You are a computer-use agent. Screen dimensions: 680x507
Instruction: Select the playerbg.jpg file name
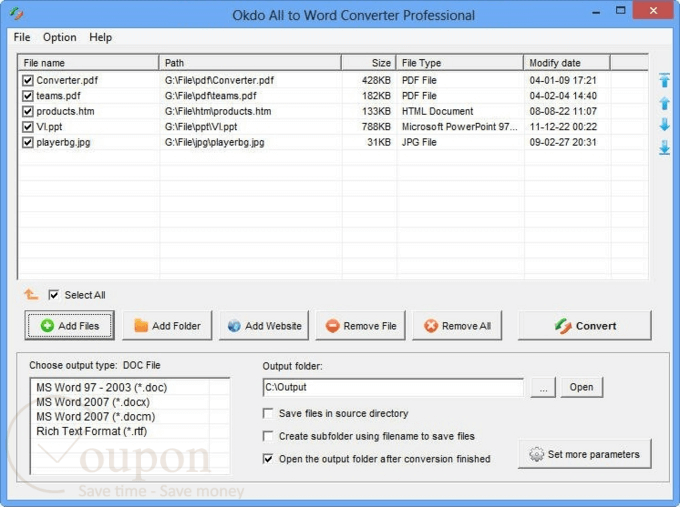pyautogui.click(x=63, y=142)
